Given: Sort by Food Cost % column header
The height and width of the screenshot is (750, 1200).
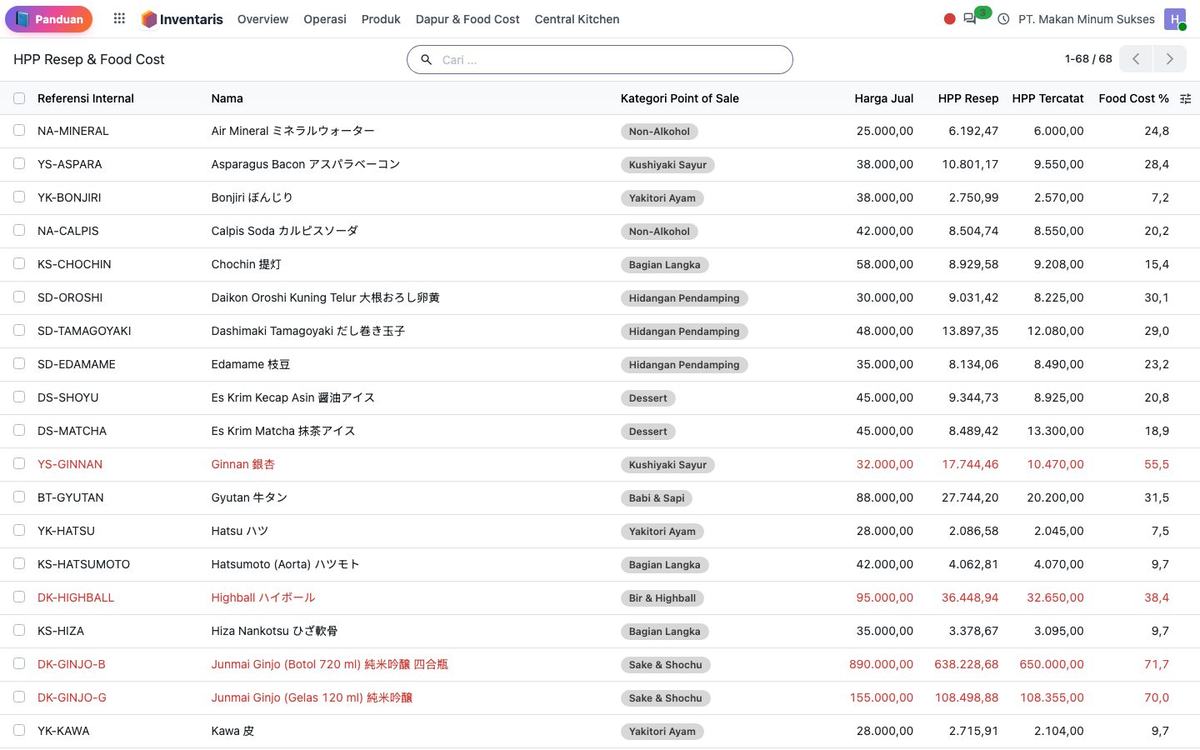Looking at the screenshot, I should point(1133,98).
